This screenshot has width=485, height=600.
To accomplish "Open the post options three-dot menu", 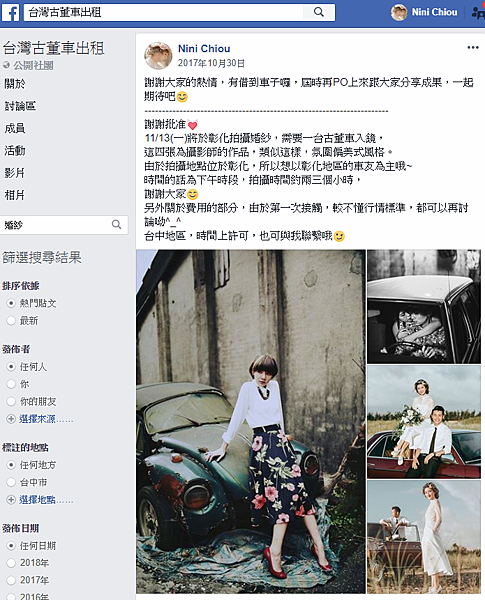I will (473, 47).
